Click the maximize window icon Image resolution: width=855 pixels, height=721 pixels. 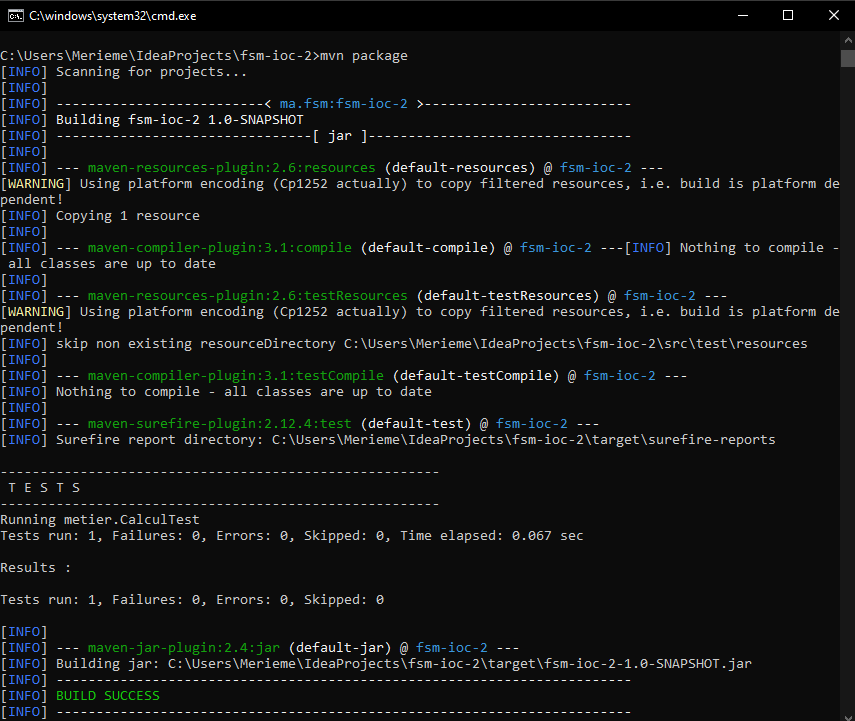coord(787,15)
